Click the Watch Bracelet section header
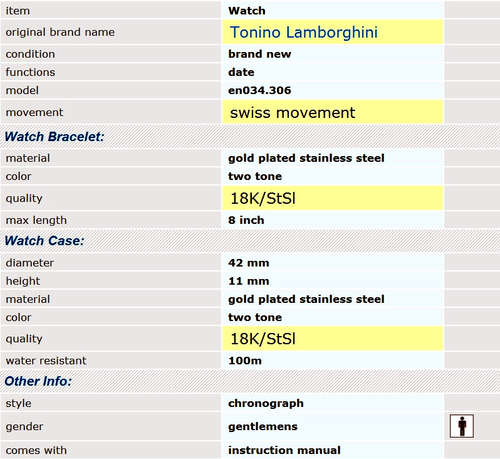Image resolution: width=500 pixels, height=459 pixels. tap(55, 137)
